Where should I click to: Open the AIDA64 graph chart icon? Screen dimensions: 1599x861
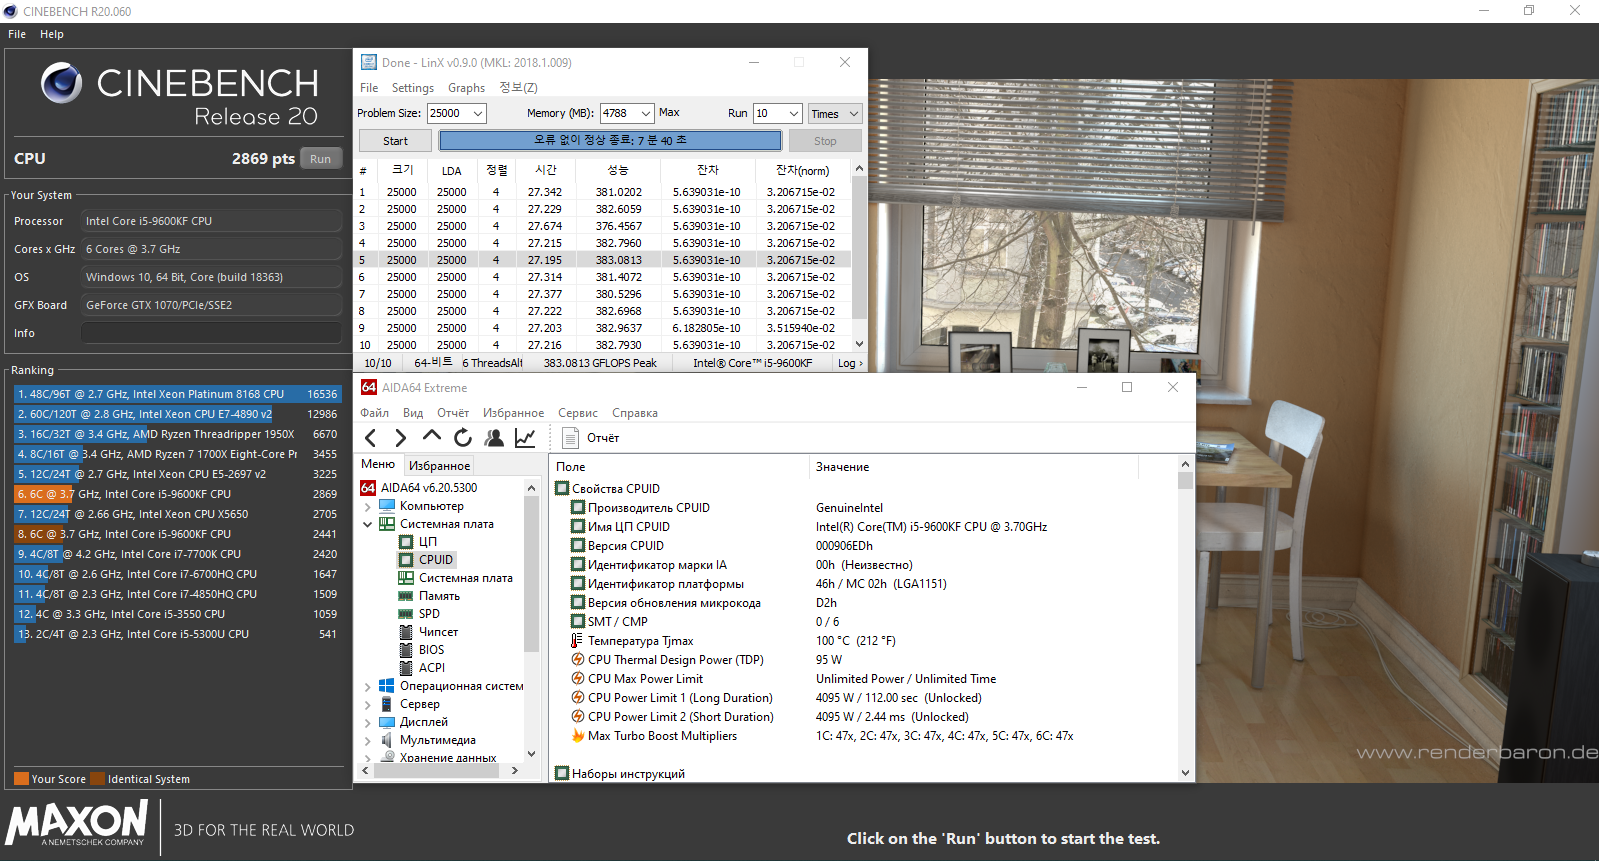(525, 438)
